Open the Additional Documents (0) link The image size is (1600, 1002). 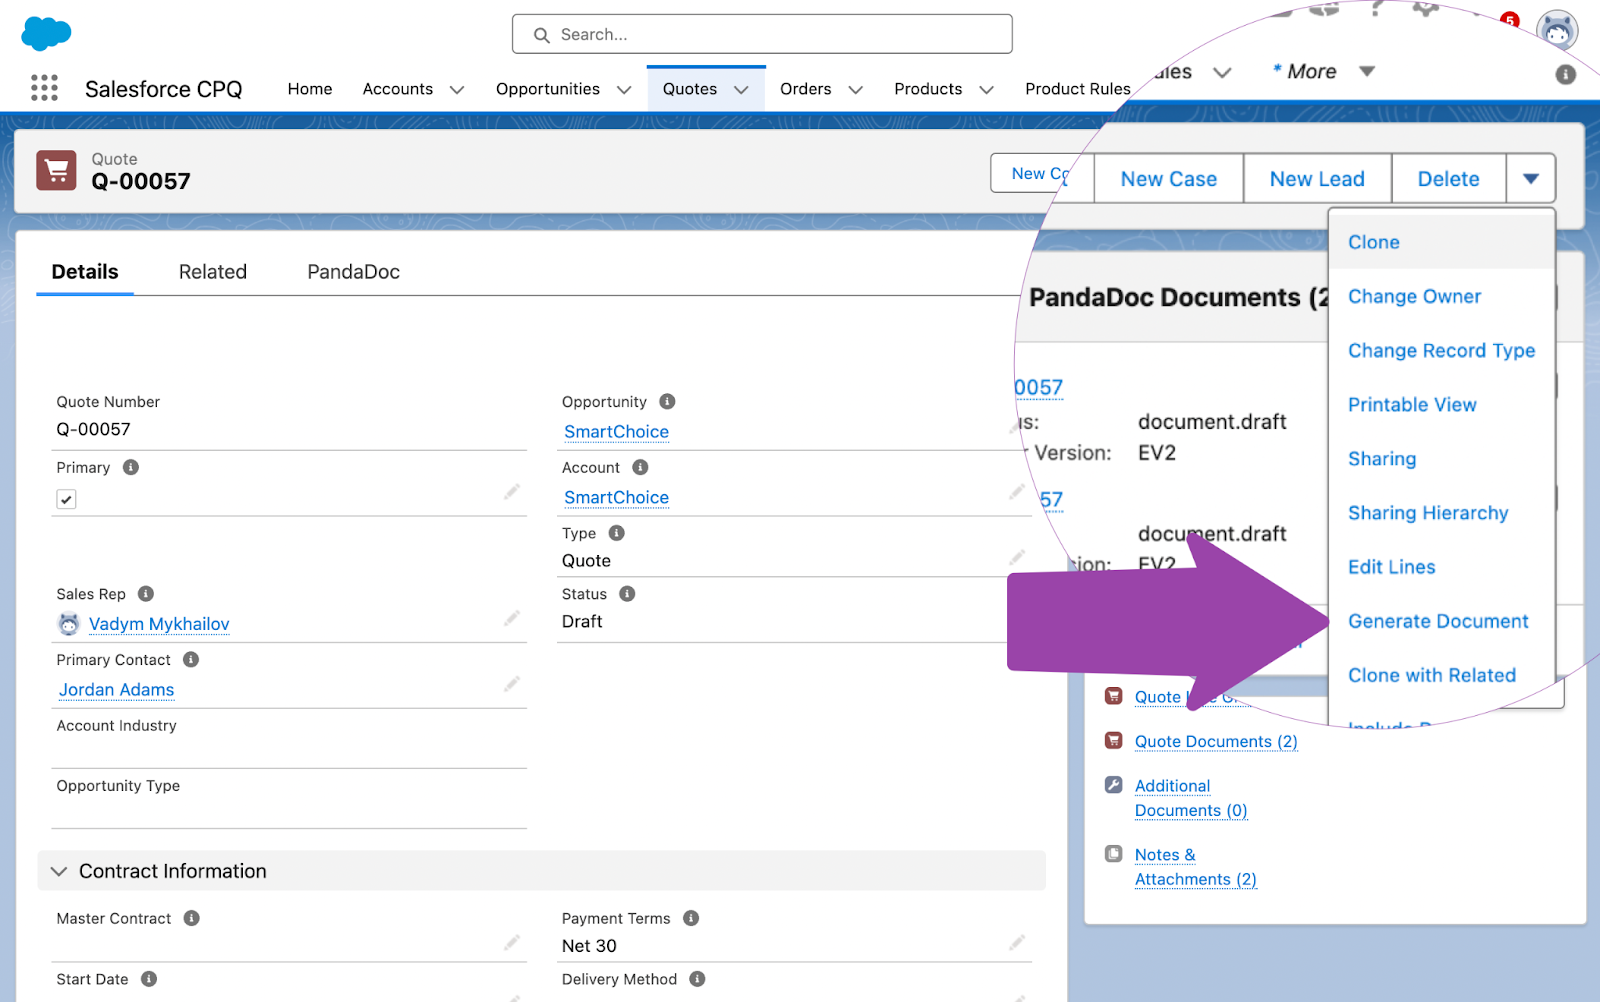click(x=1191, y=798)
